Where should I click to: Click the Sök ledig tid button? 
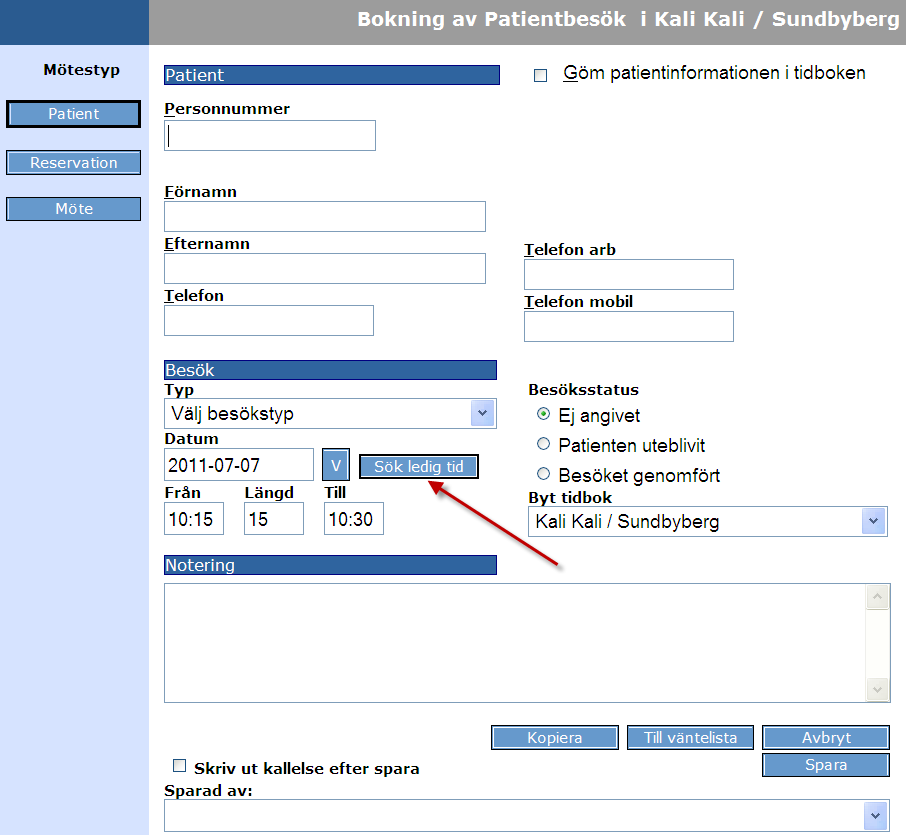coord(419,466)
